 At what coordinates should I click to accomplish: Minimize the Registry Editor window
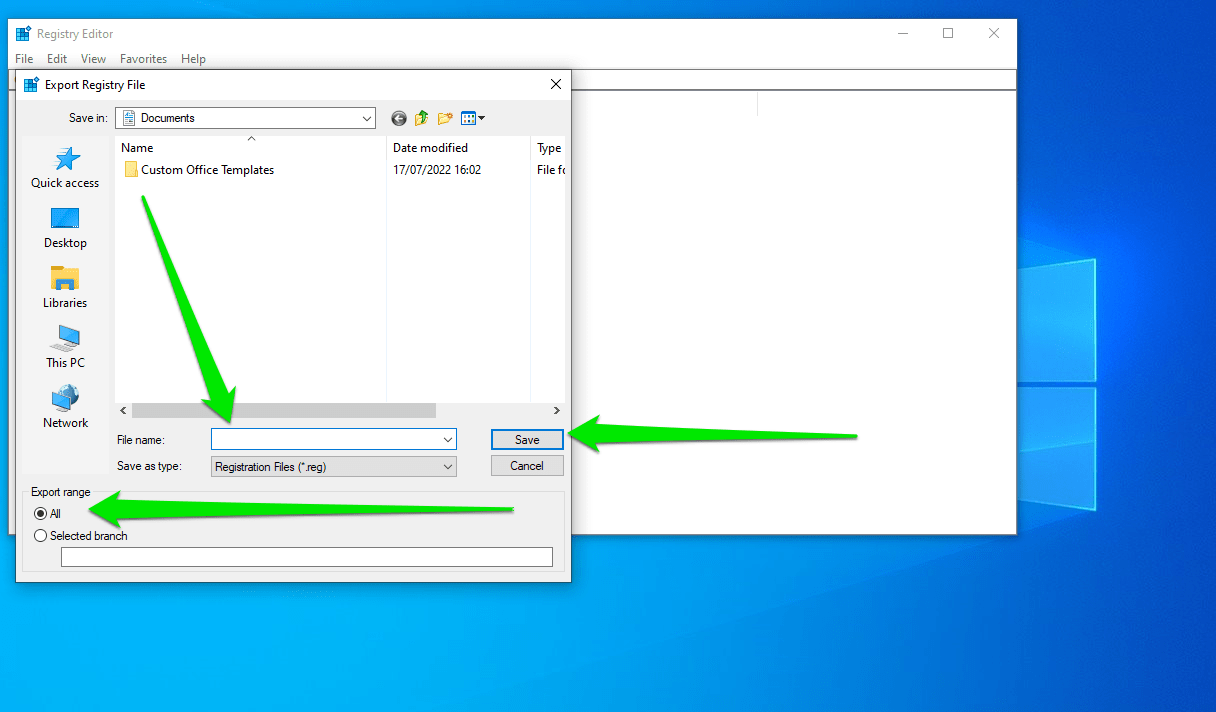click(902, 33)
